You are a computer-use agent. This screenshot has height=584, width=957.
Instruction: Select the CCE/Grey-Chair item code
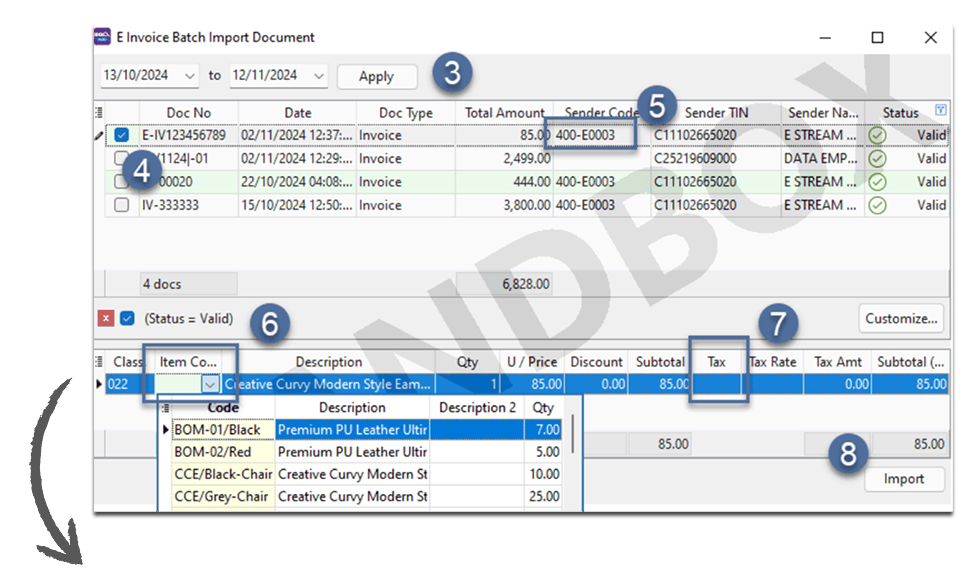point(223,496)
